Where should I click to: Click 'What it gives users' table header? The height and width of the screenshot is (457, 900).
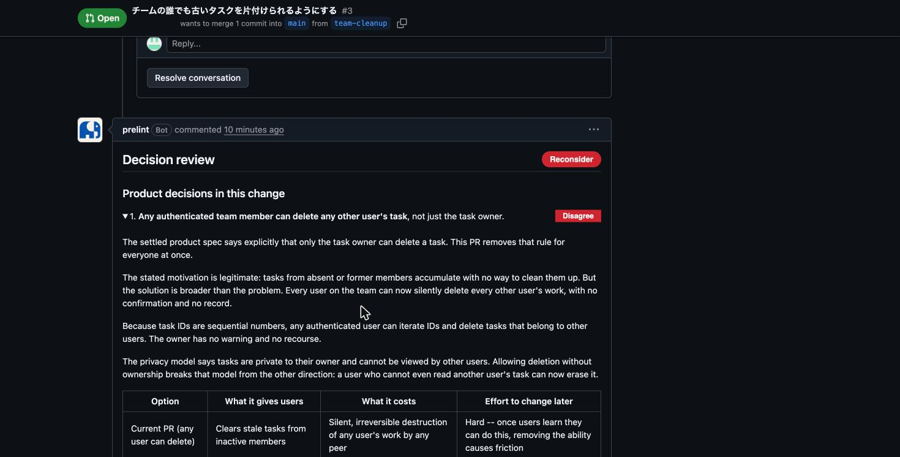[x=264, y=401]
